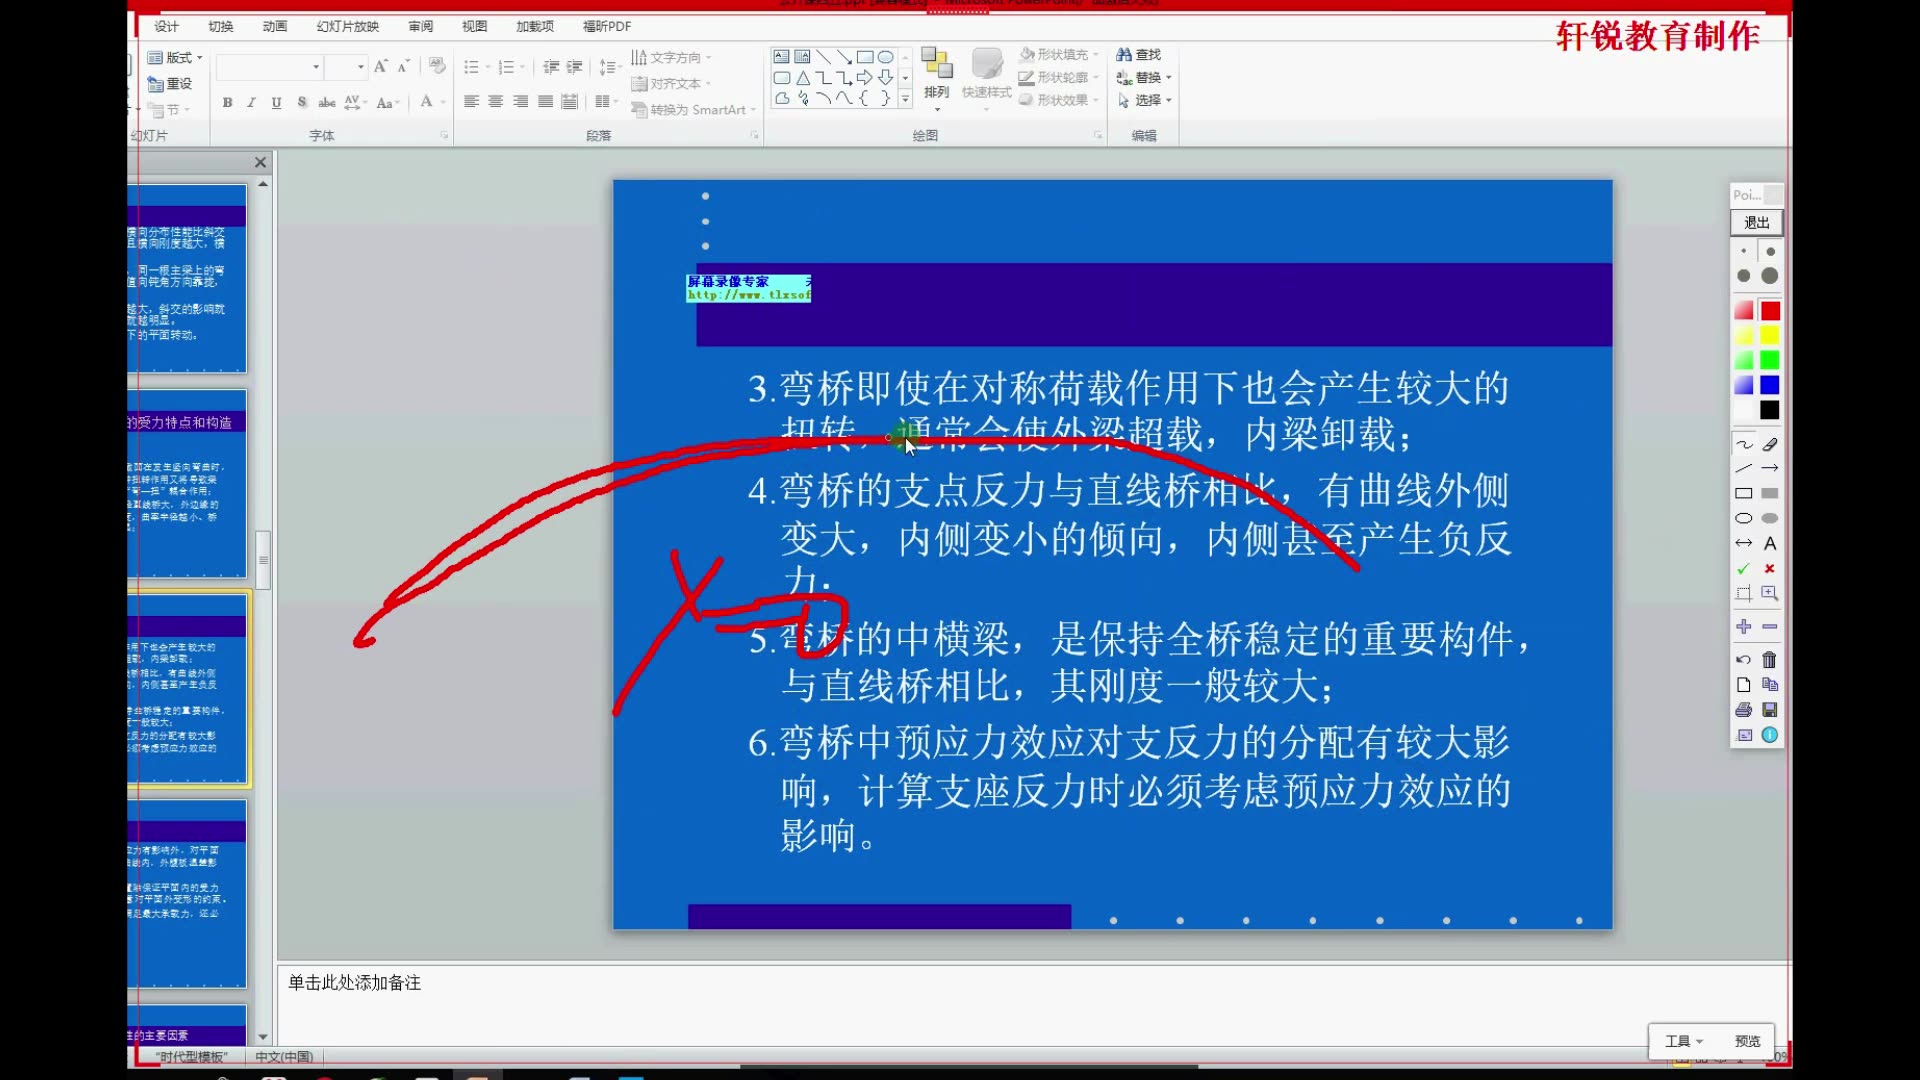Toggle strikethrough abc button
The height and width of the screenshot is (1080, 1920).
point(327,102)
